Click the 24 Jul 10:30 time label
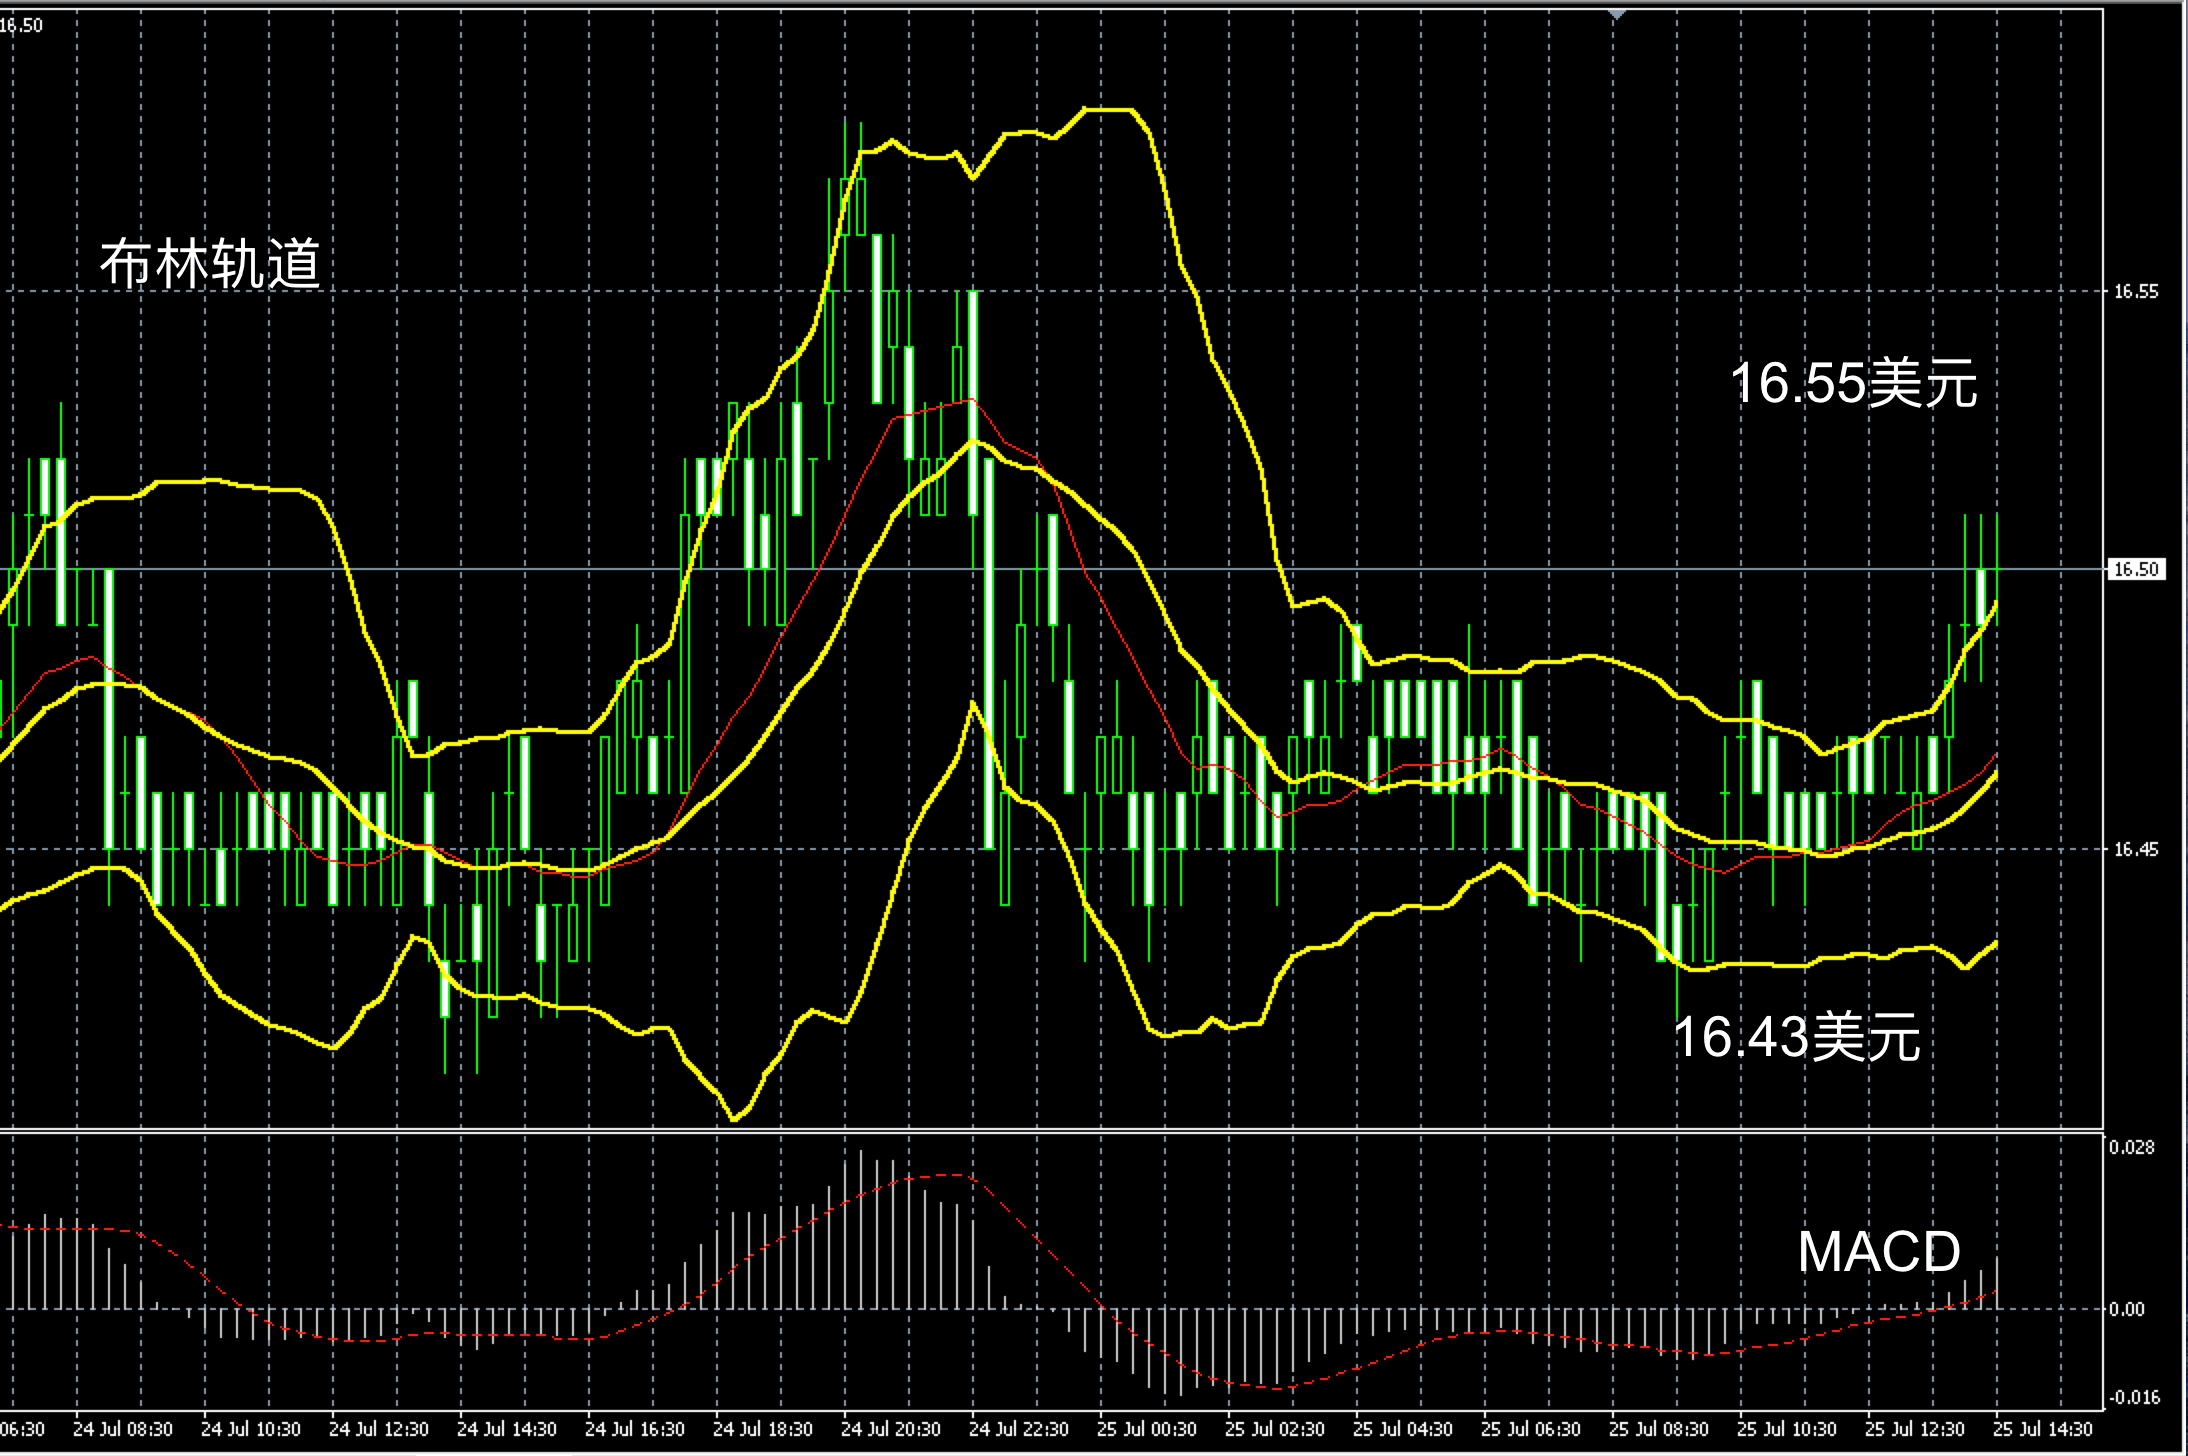 coord(251,1429)
